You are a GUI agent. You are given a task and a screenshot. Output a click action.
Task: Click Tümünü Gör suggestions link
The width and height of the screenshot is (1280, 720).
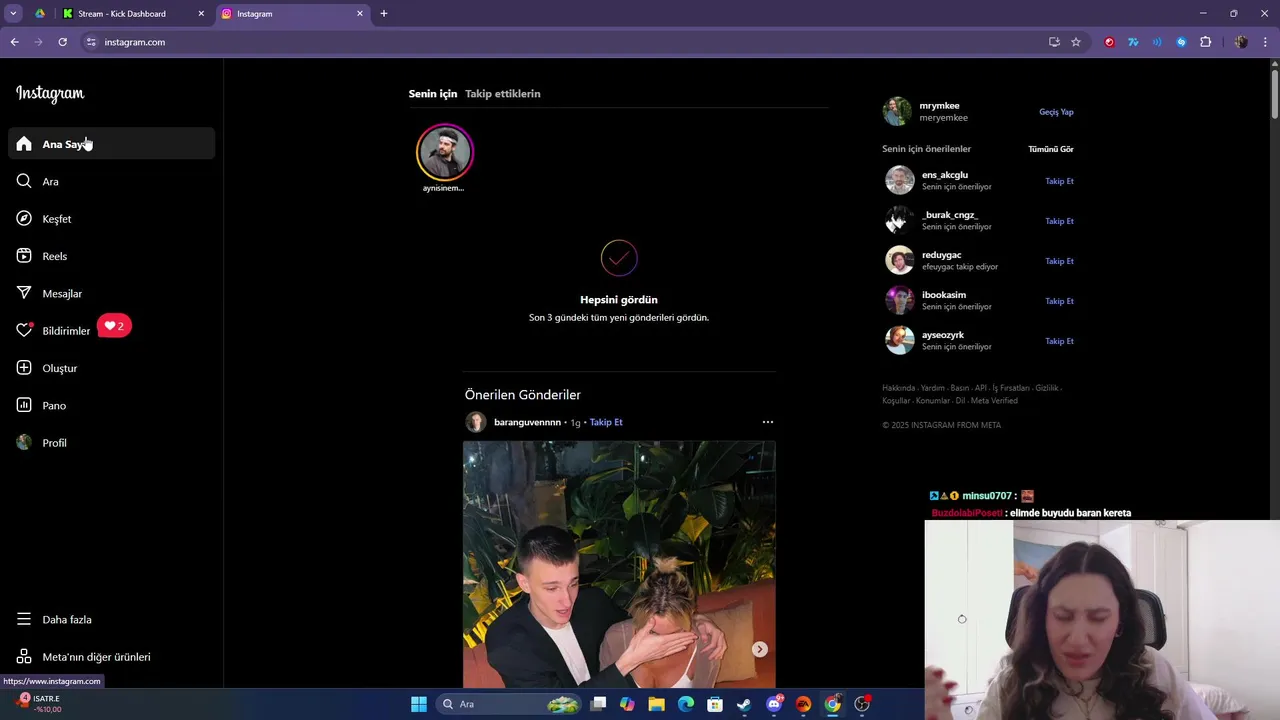(1051, 149)
